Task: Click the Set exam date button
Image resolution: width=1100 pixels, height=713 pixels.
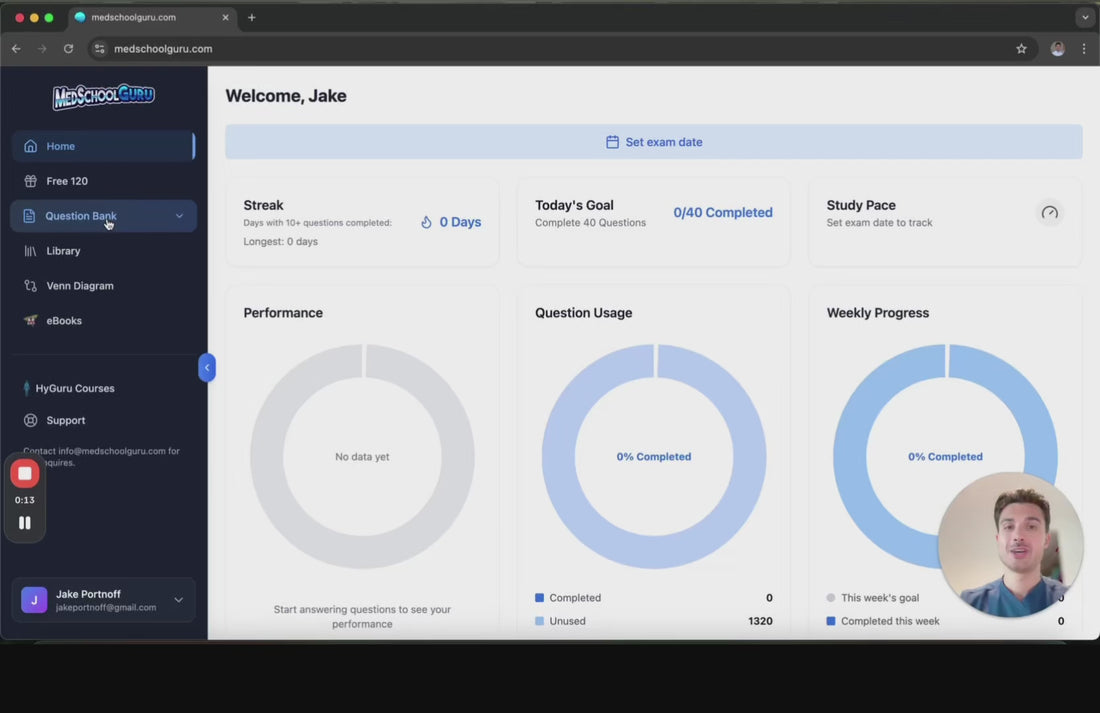Action: coord(653,142)
